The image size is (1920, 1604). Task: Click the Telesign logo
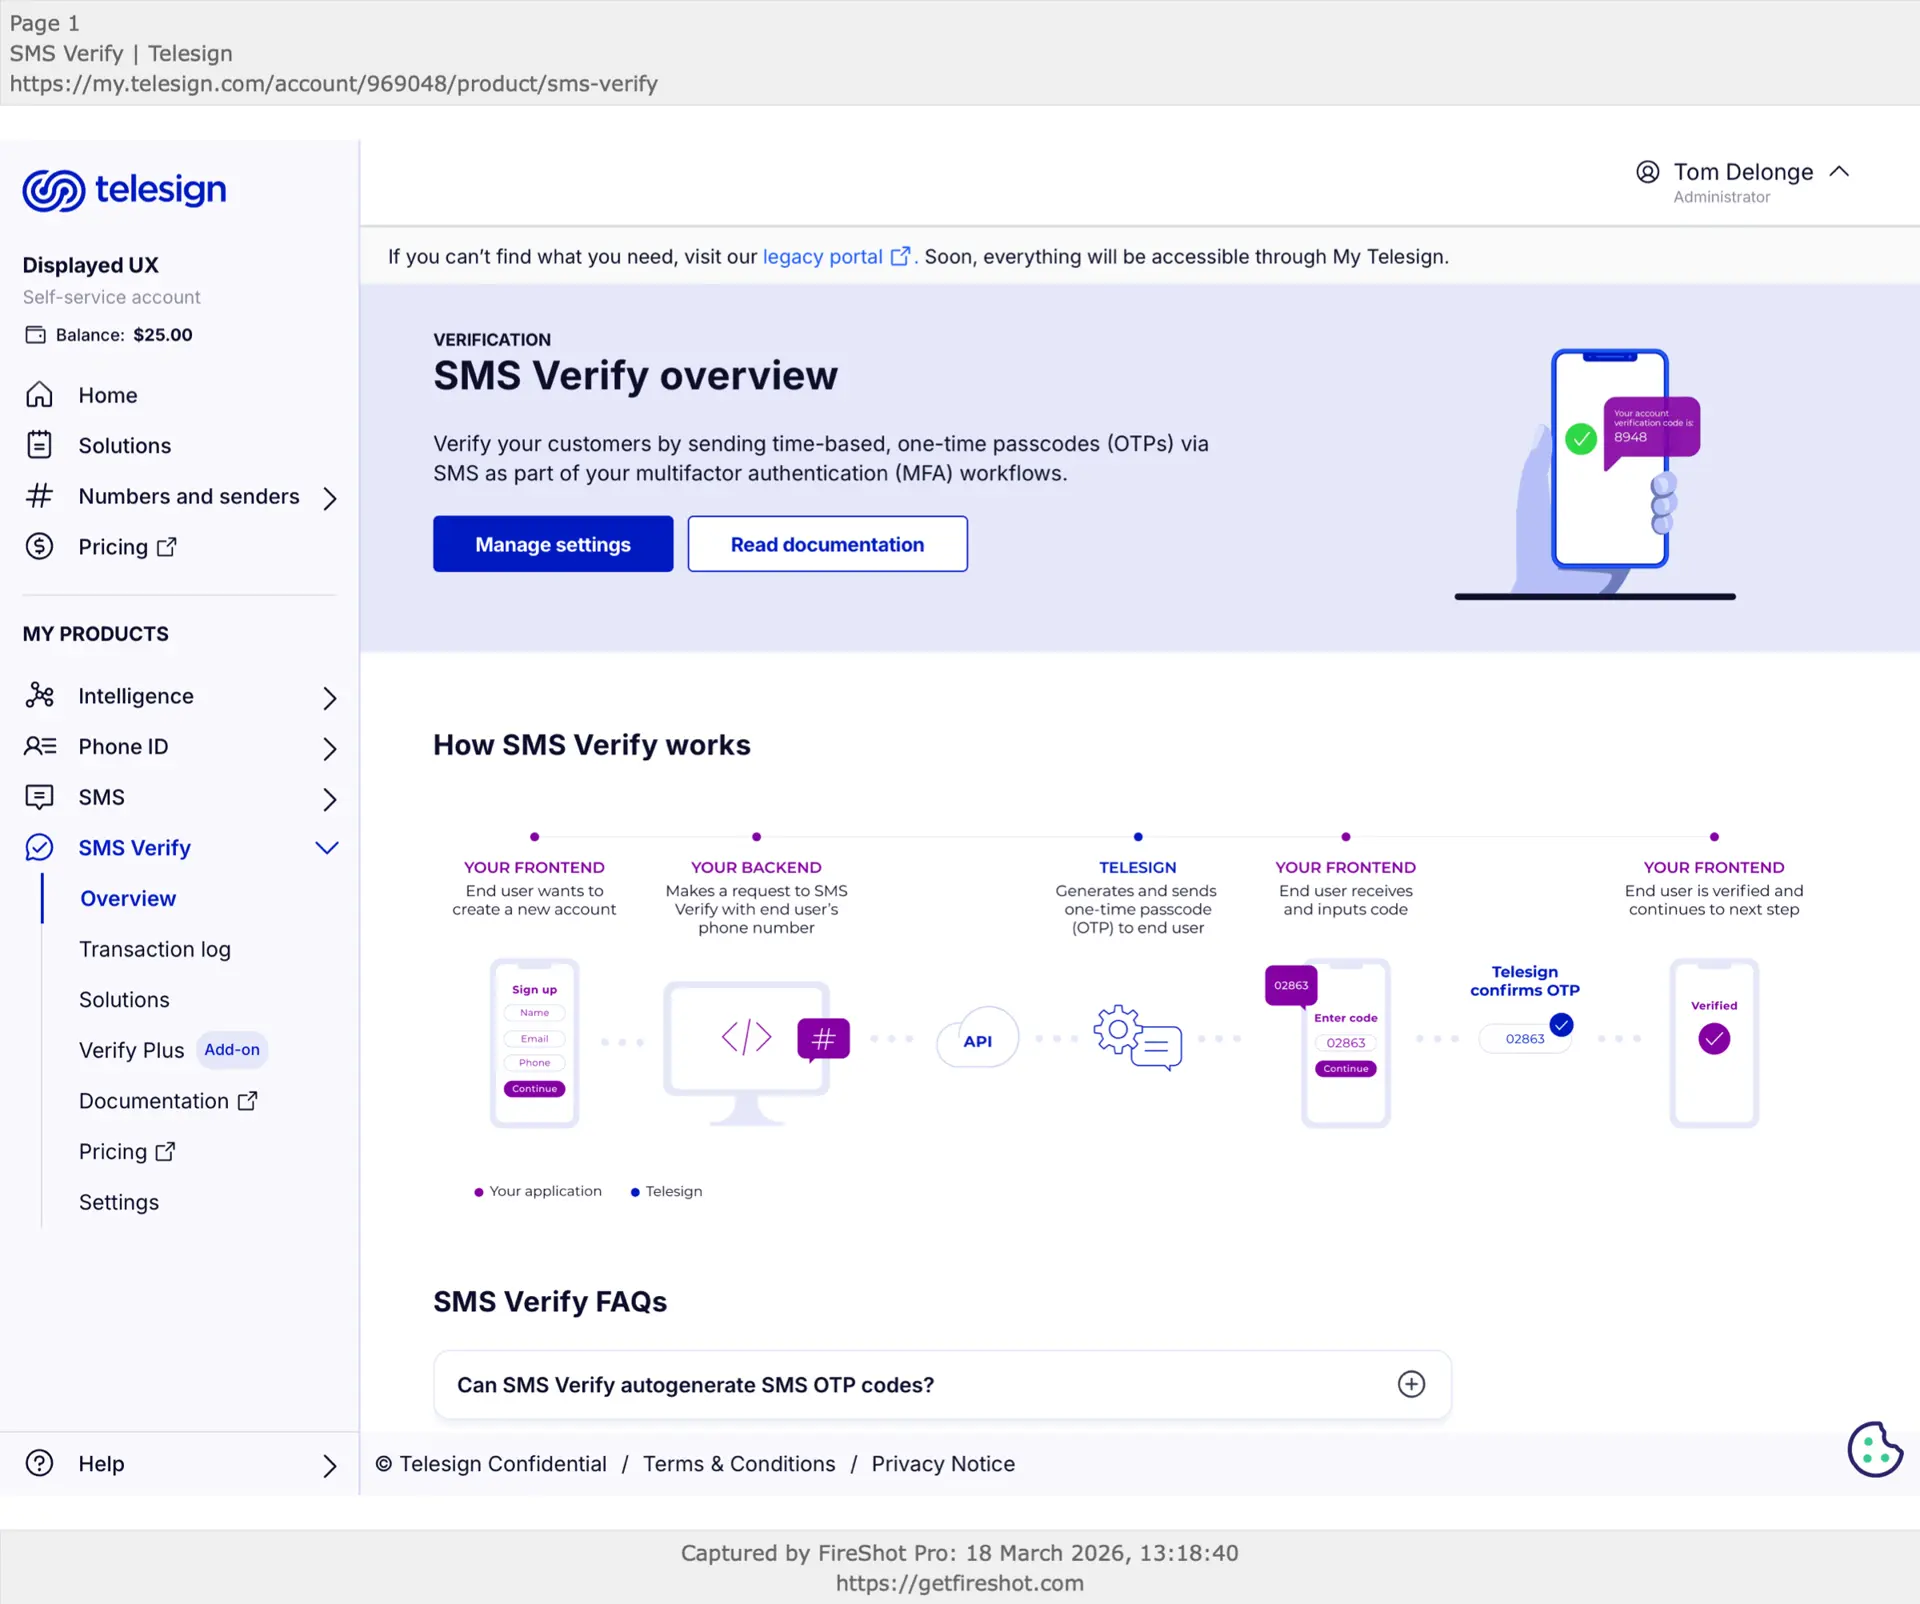124,190
